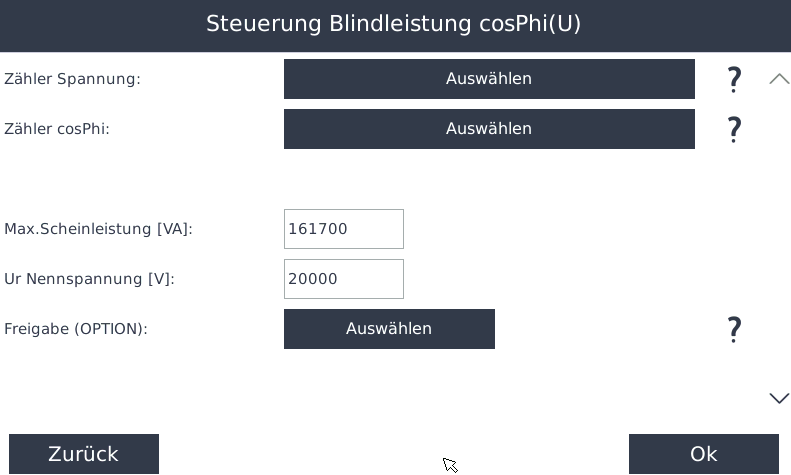Image resolution: width=791 pixels, height=475 pixels.
Task: Open the Zähler cosPhi Auswählen selector
Action: tap(489, 129)
